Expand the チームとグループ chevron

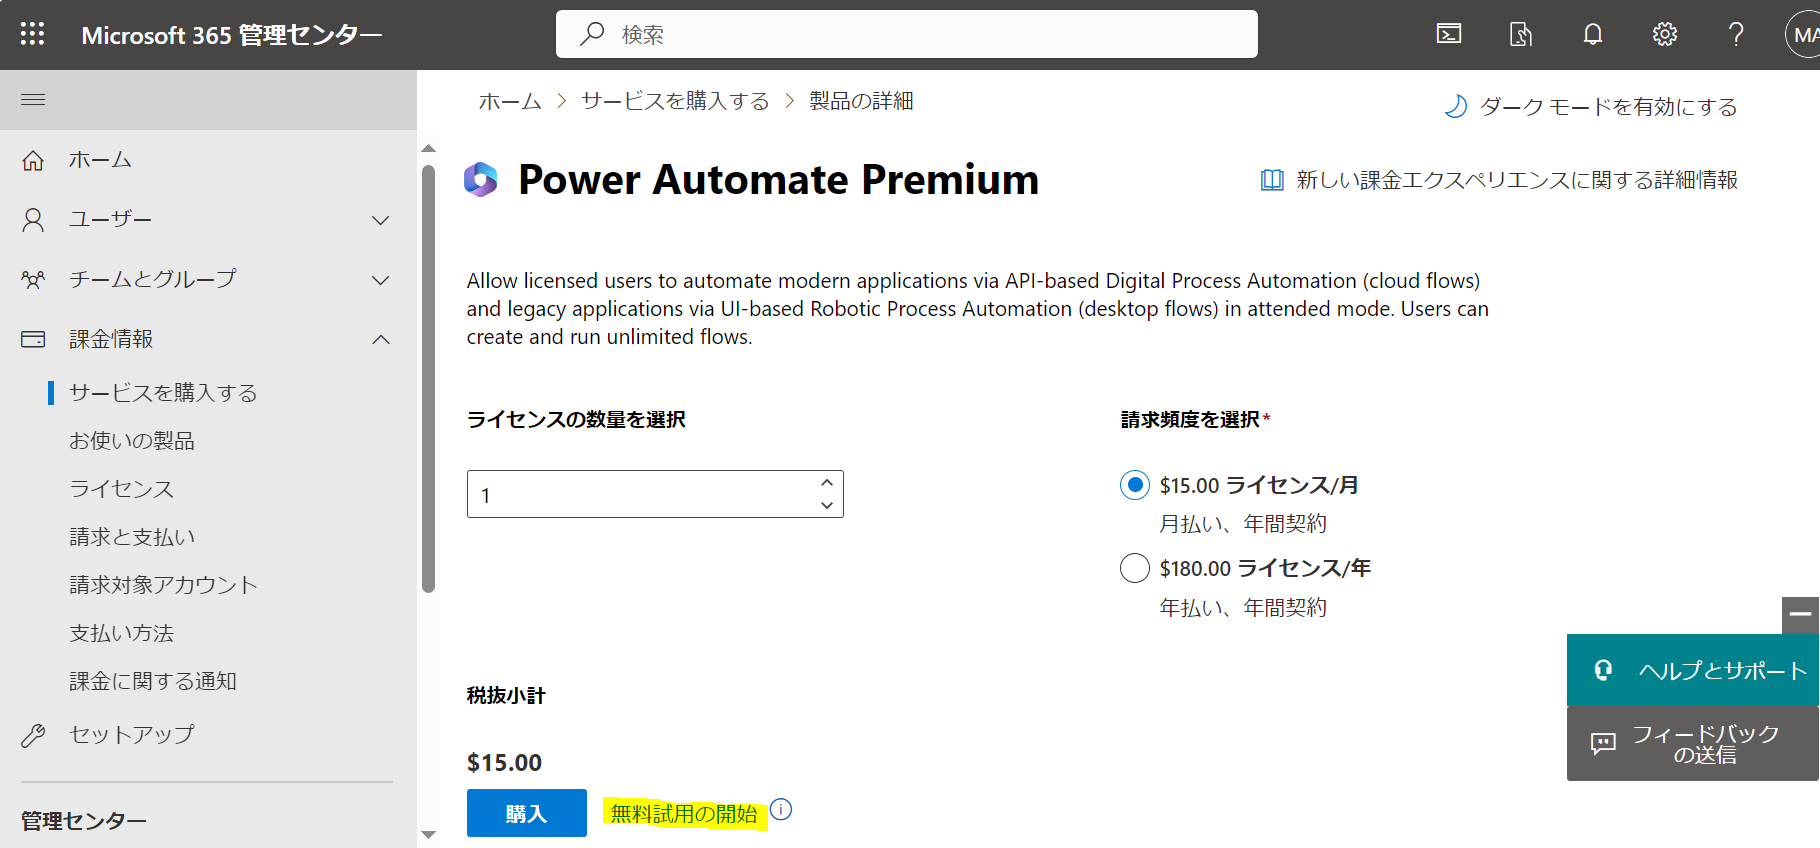pyautogui.click(x=380, y=280)
